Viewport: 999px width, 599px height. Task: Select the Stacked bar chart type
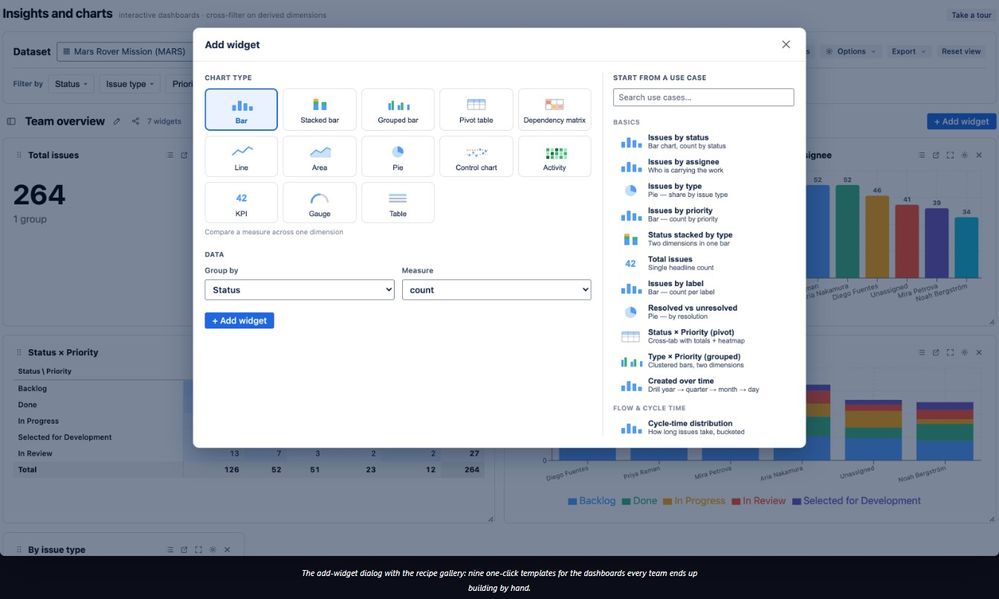pyautogui.click(x=319, y=110)
